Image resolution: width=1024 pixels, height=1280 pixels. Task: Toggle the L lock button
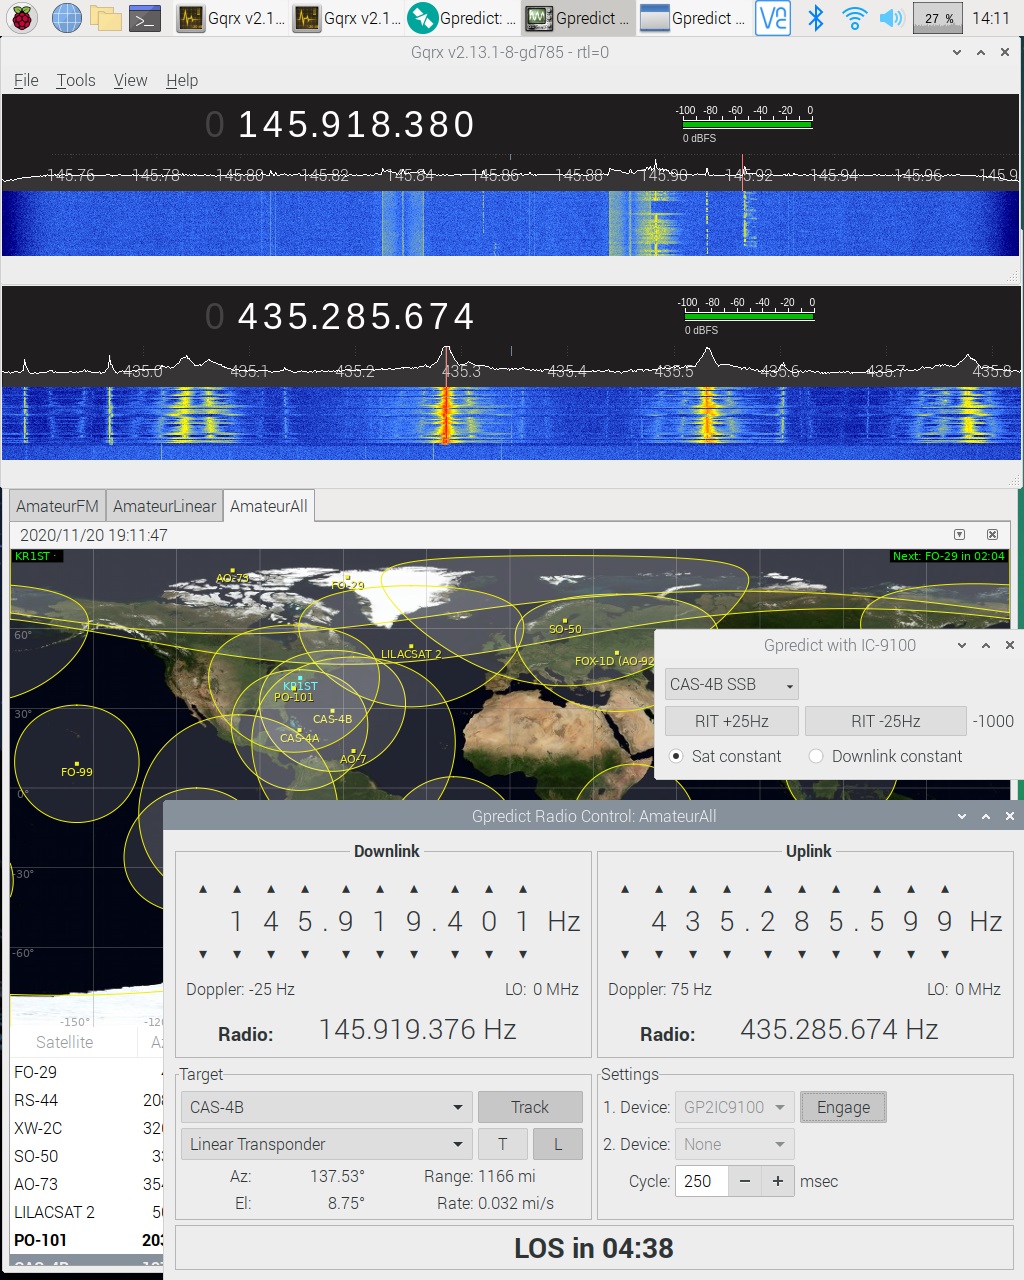coord(558,1144)
